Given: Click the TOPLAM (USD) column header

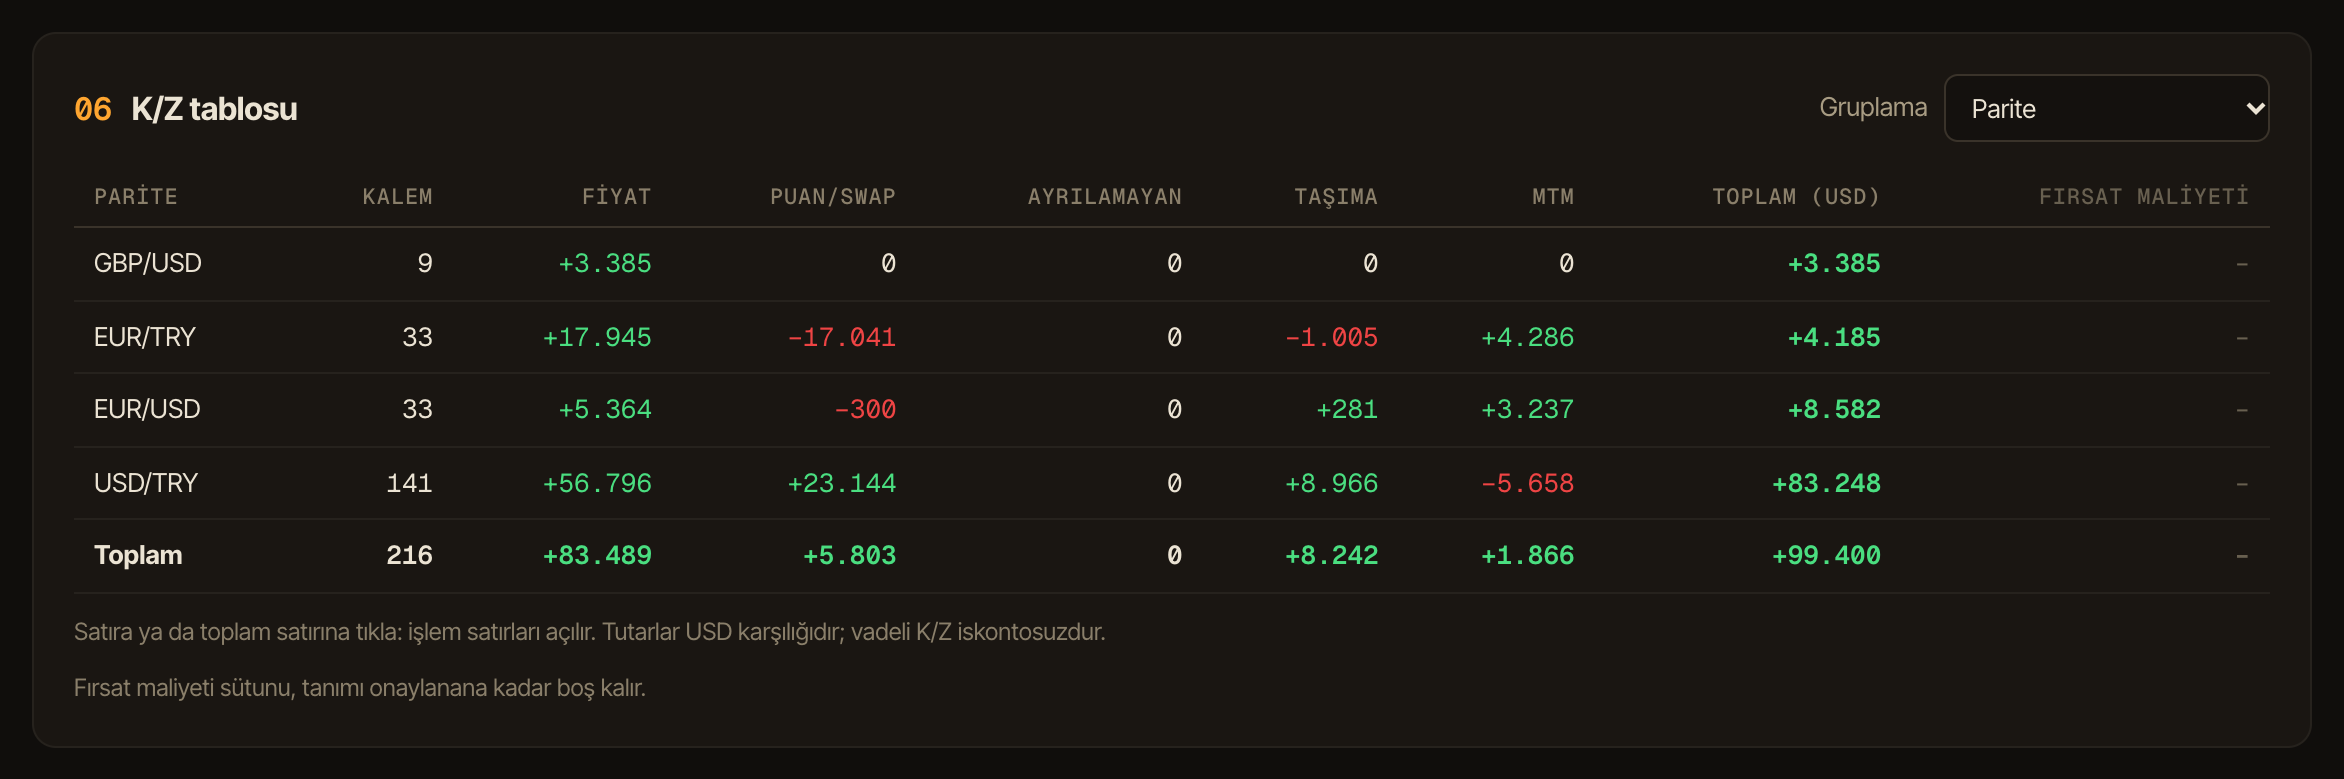Looking at the screenshot, I should [1796, 196].
